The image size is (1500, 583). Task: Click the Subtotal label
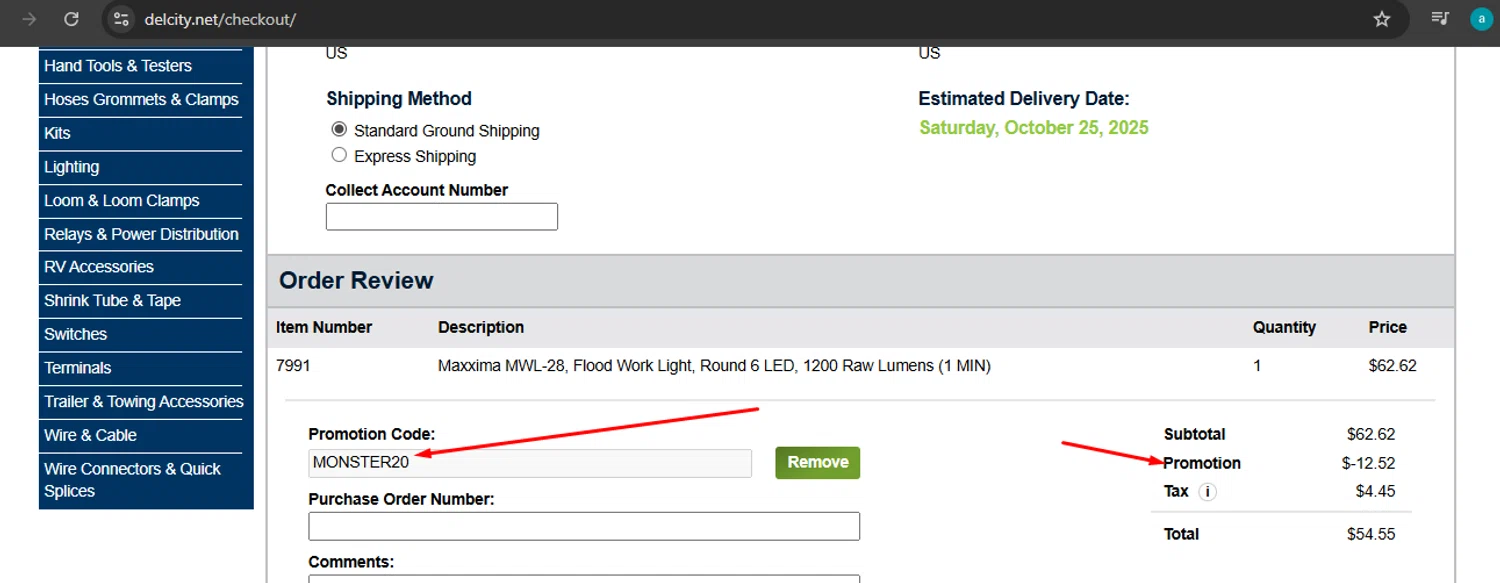point(1194,434)
